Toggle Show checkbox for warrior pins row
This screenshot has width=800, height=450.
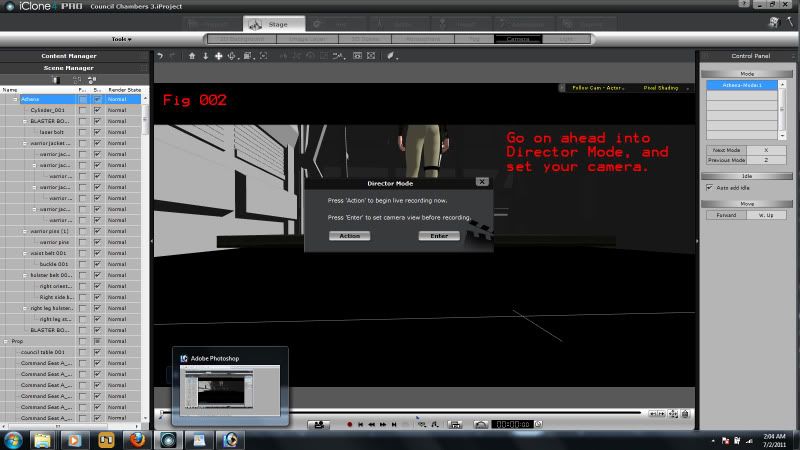97,242
